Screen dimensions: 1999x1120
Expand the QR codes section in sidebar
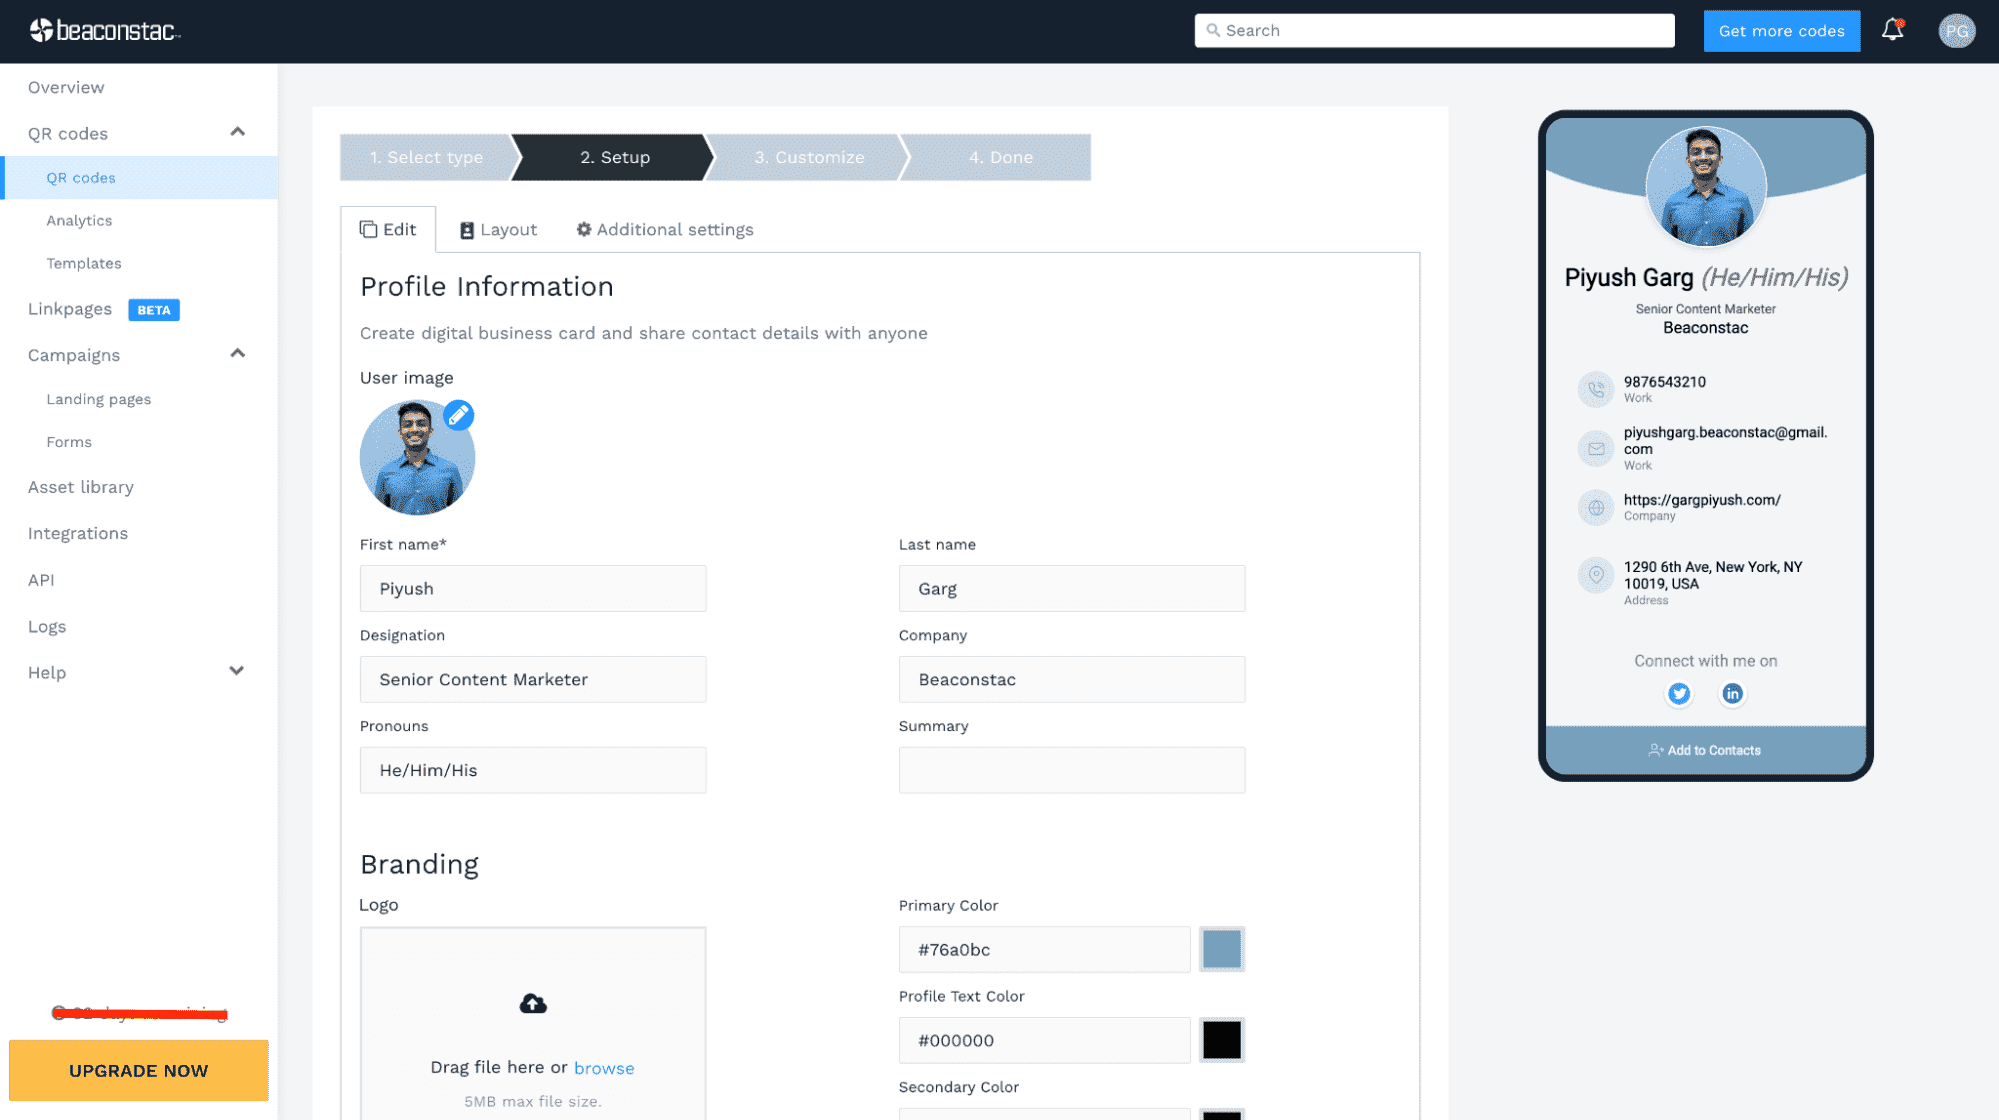point(236,132)
